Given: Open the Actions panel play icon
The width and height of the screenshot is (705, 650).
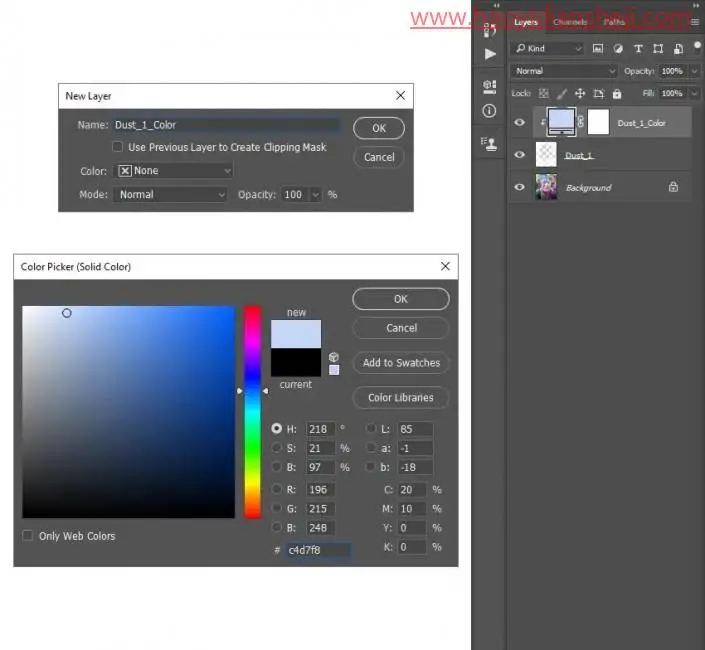Looking at the screenshot, I should pyautogui.click(x=490, y=54).
